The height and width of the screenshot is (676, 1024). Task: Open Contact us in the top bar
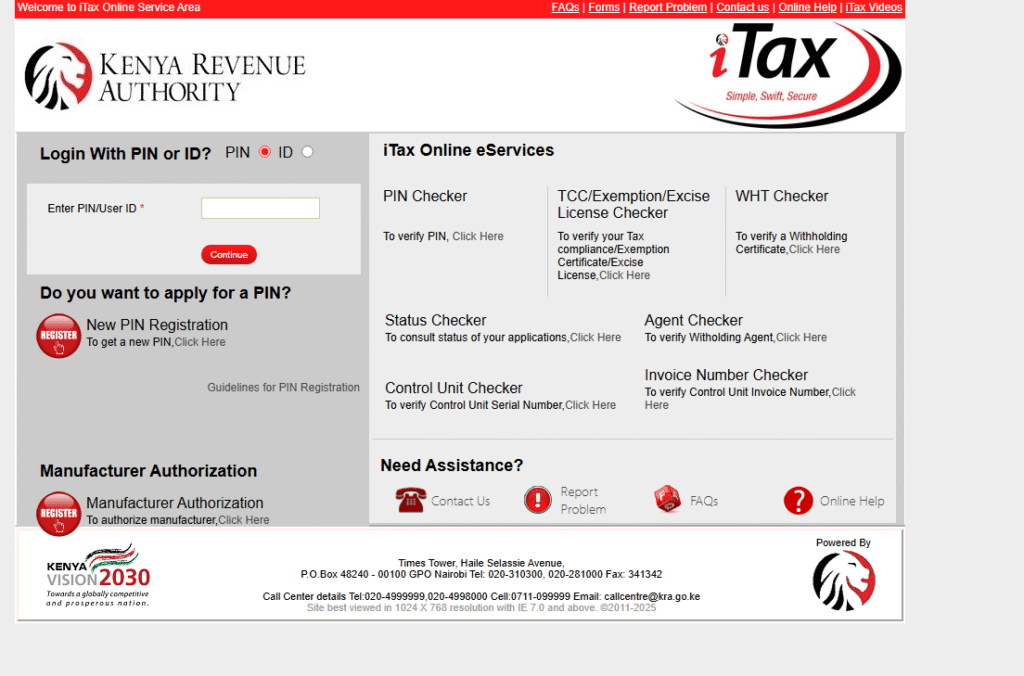743,7
